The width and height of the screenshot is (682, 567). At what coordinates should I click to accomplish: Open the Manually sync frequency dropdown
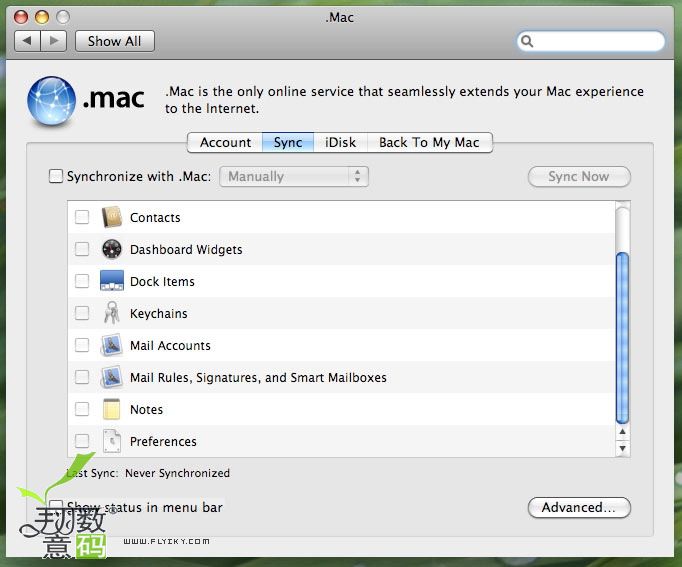pos(294,176)
